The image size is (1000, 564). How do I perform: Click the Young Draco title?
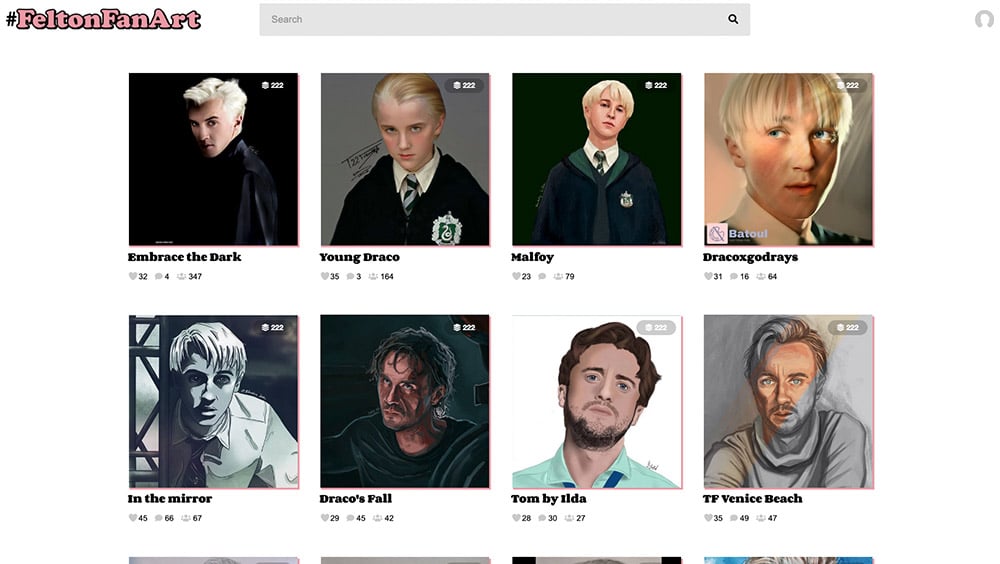click(x=360, y=257)
